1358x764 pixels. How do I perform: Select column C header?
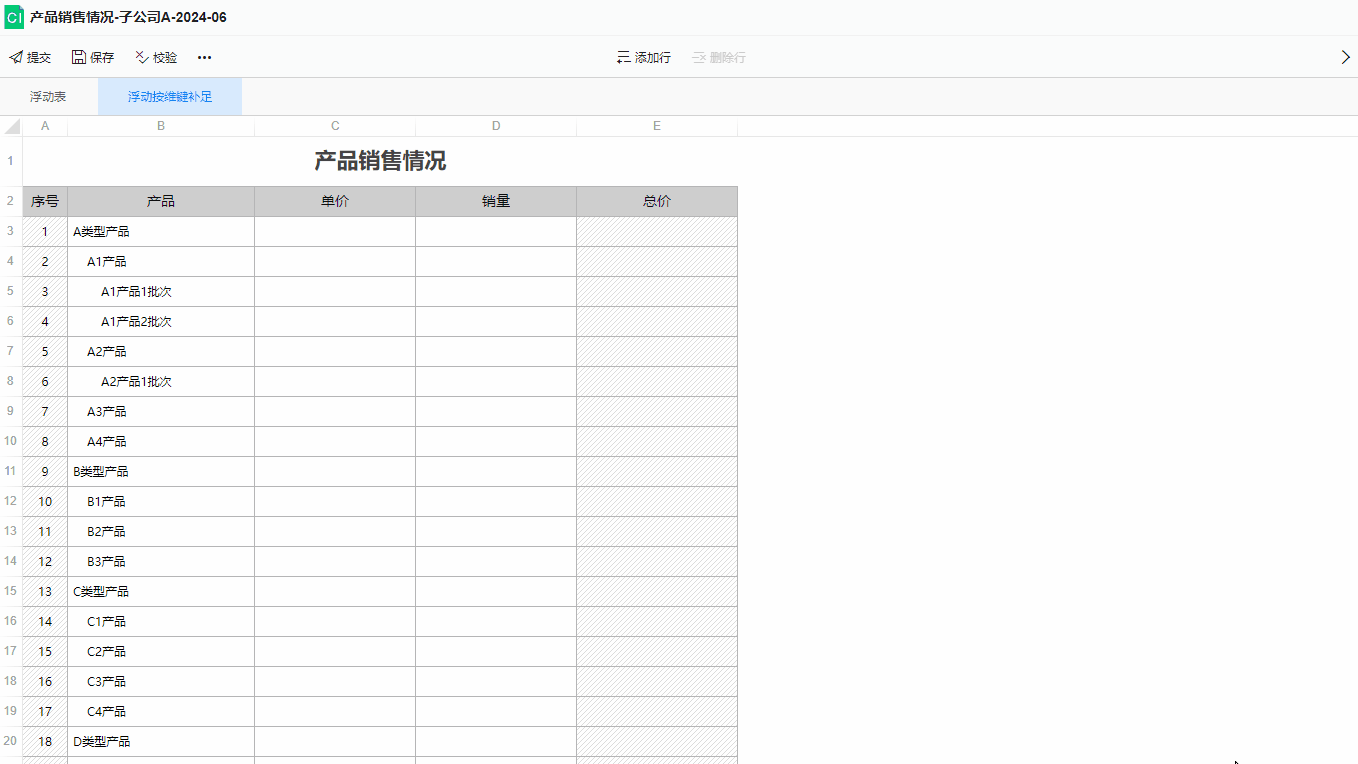(x=335, y=126)
